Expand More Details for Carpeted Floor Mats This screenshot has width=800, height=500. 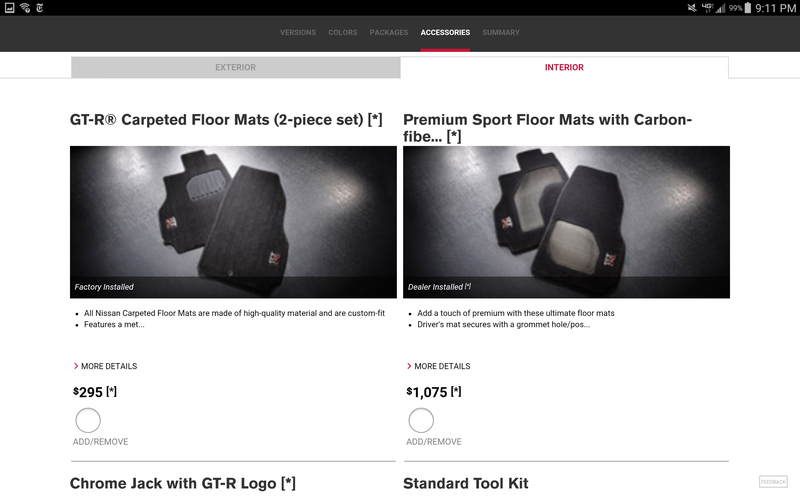[106, 366]
